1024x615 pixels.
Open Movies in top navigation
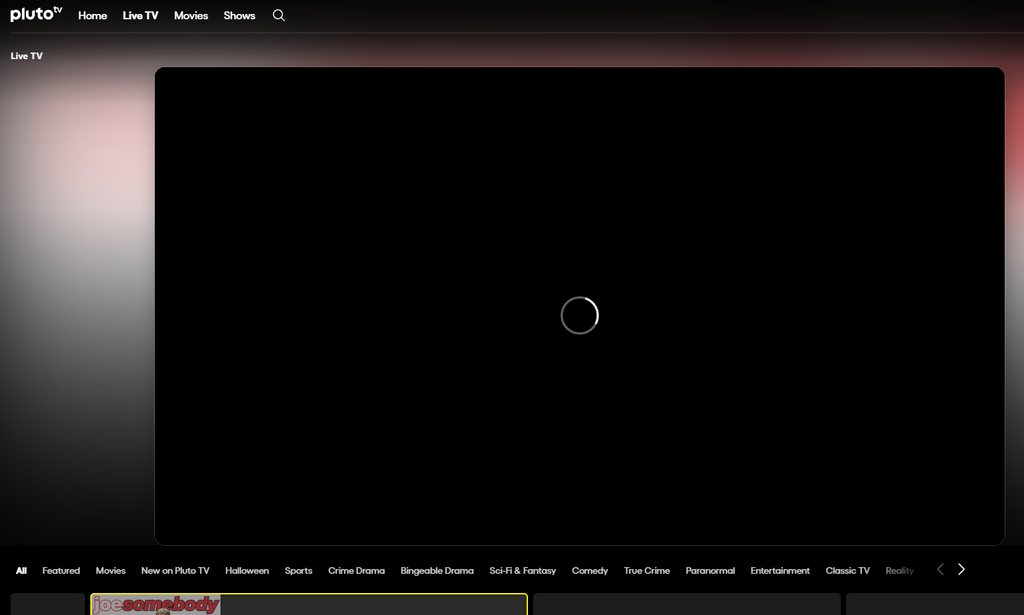point(191,16)
